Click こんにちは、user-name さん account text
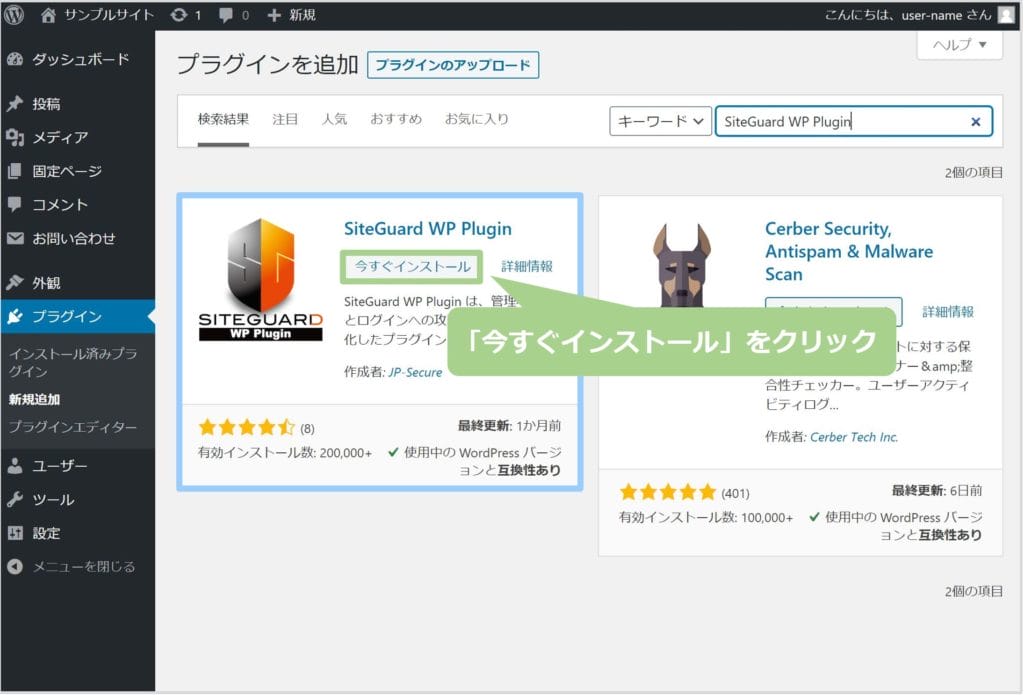The image size is (1024, 695). pyautogui.click(x=908, y=15)
